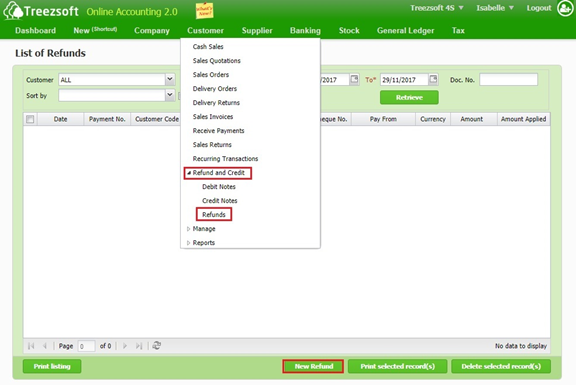The width and height of the screenshot is (576, 385).
Task: Select Cash Sales from Customer menu
Action: (208, 47)
